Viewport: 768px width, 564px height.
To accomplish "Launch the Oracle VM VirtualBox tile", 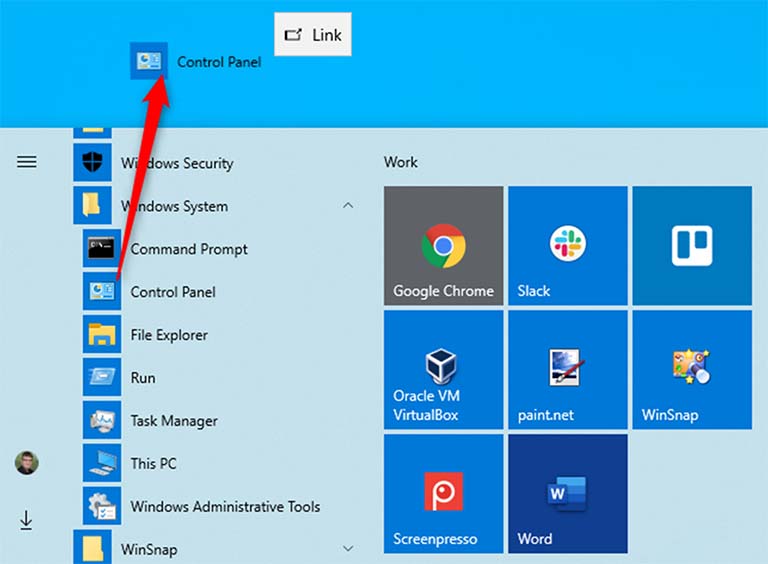I will pos(444,370).
